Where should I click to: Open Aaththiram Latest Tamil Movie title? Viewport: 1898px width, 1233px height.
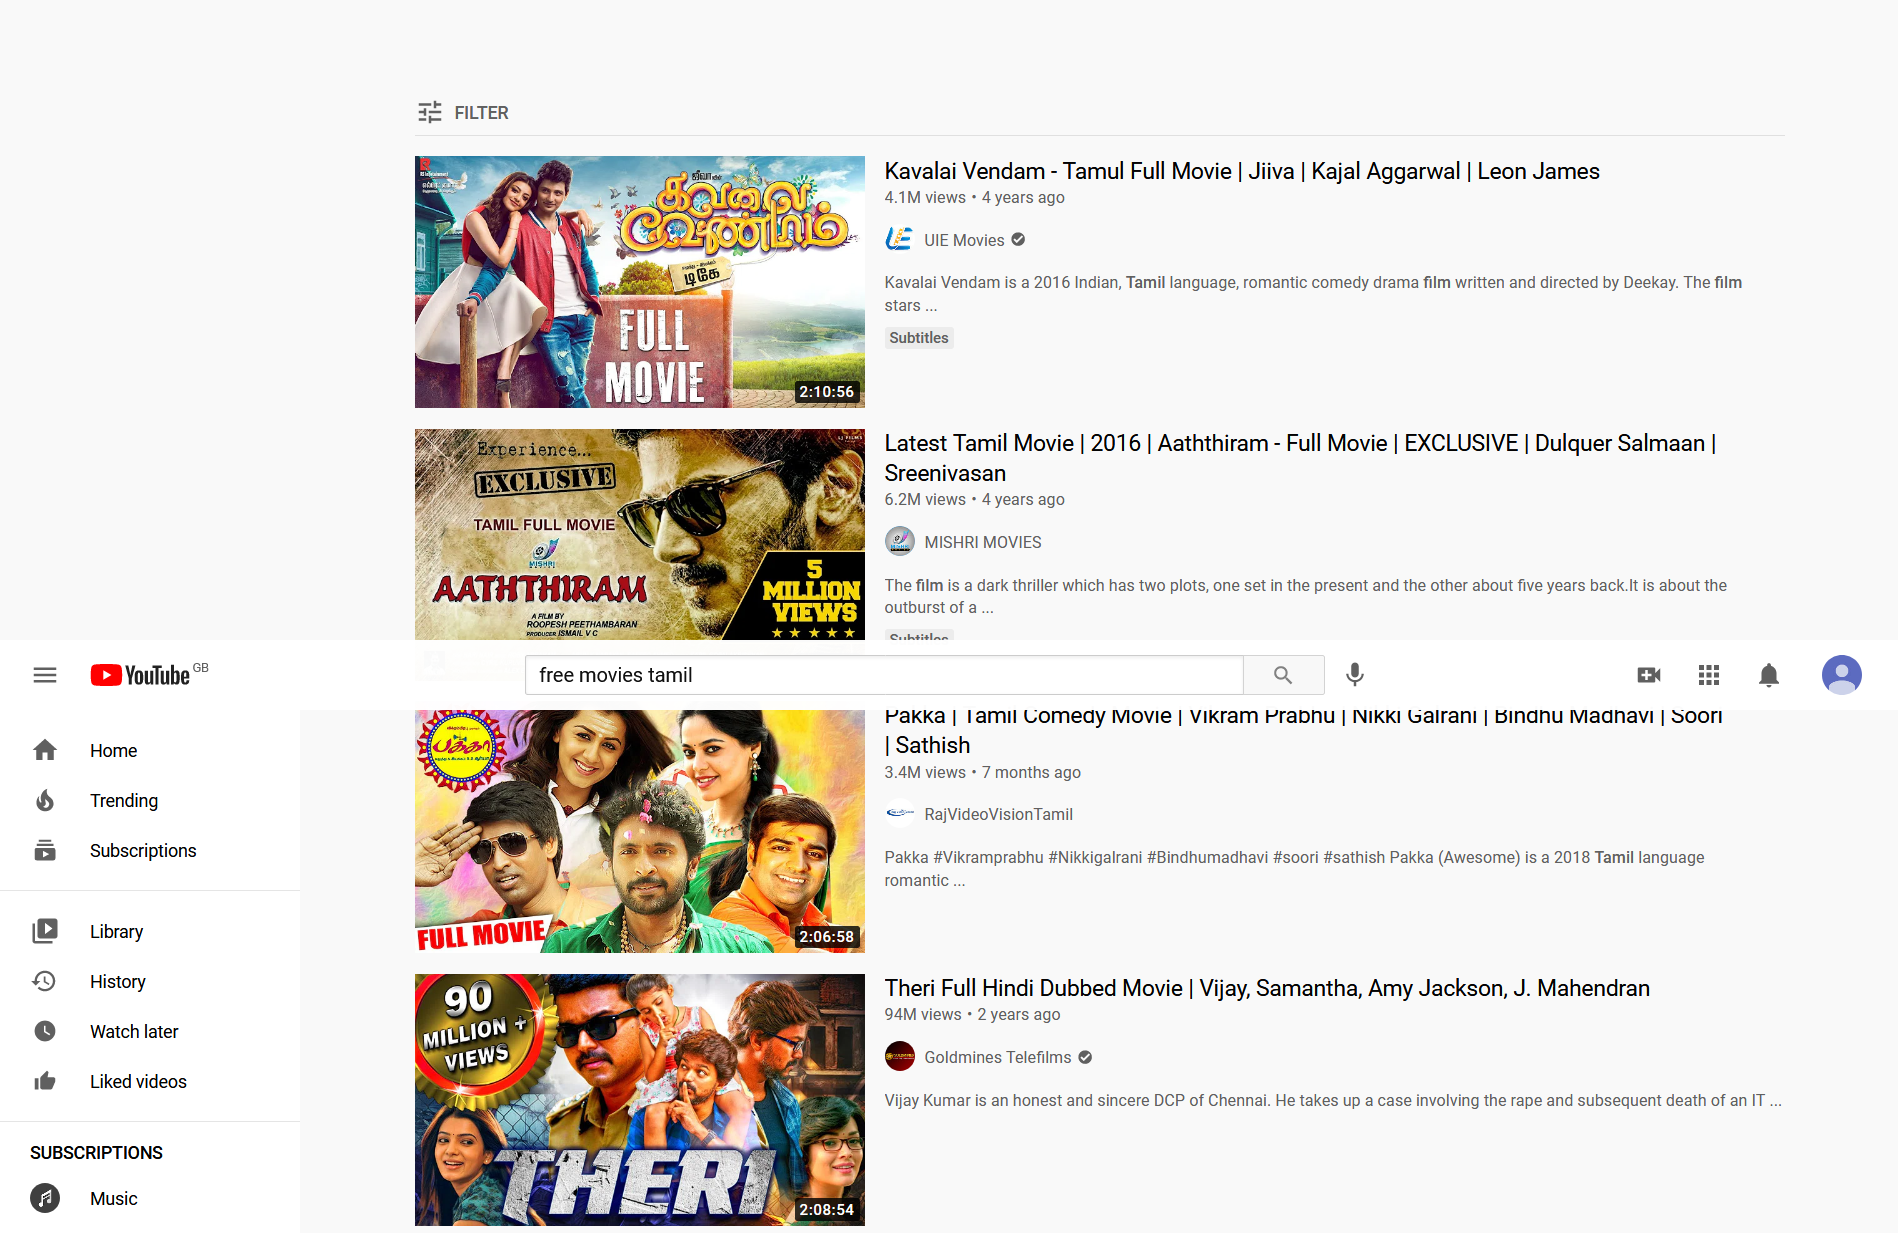tap(1300, 458)
